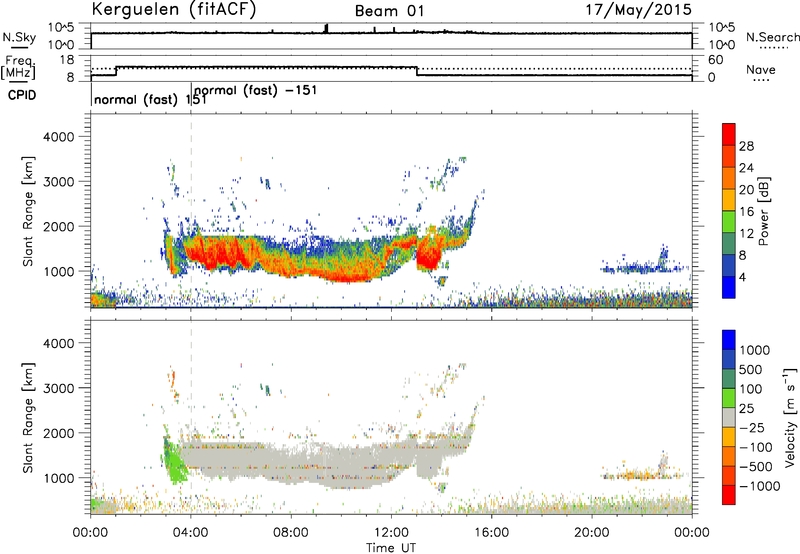
Task: Click the 'N.Search' legend label
Action: pos(772,37)
